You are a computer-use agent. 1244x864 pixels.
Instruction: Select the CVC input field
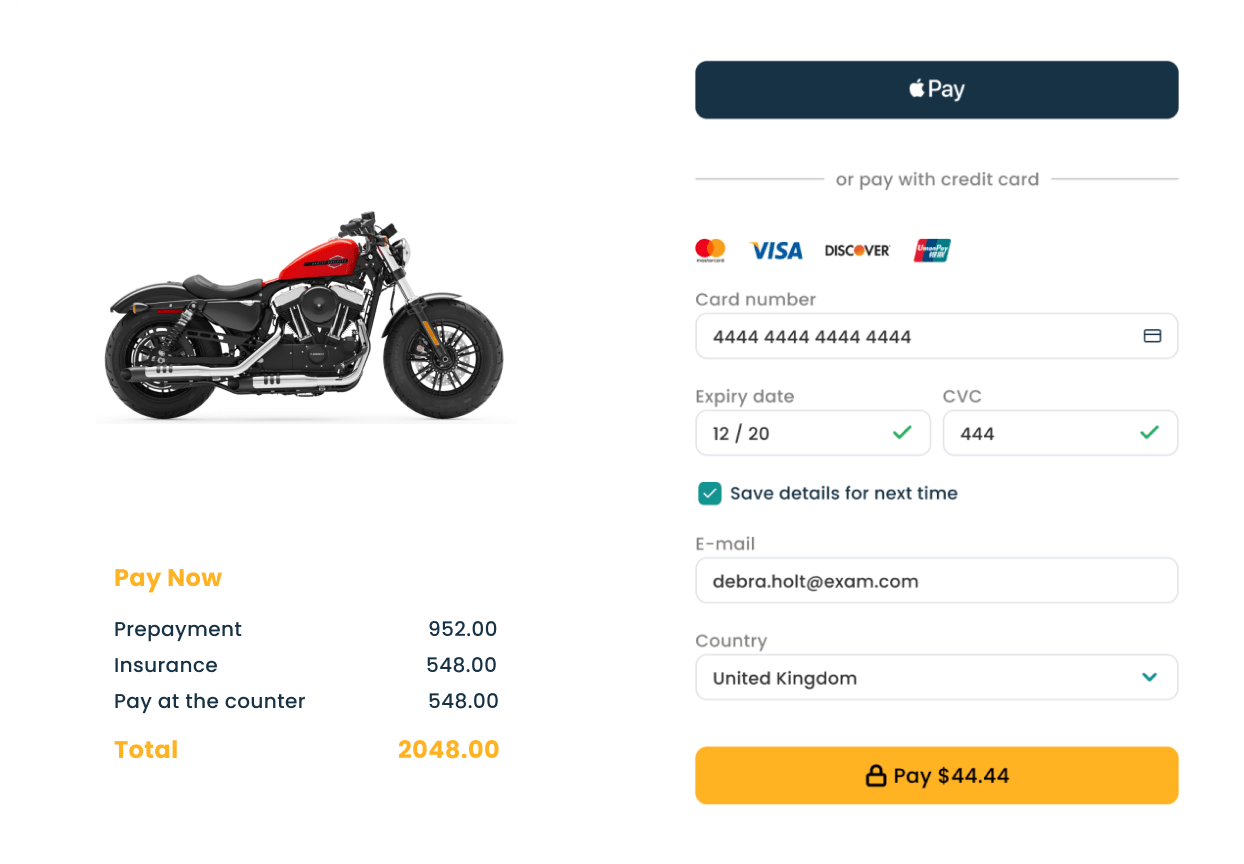tap(1060, 433)
